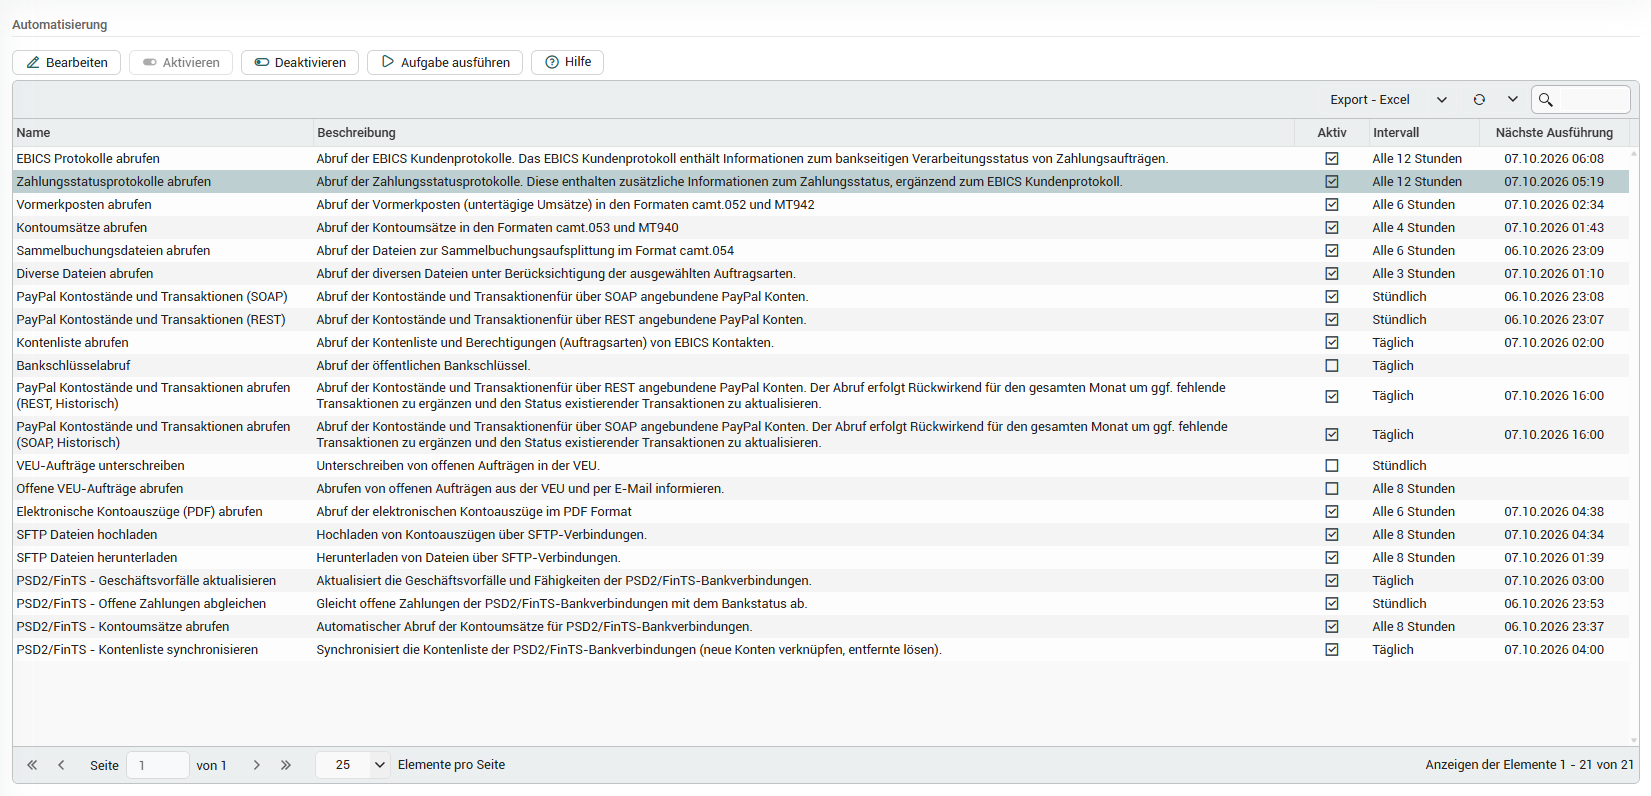1651x796 pixels.
Task: Go to the first page of results
Action: pos(32,765)
